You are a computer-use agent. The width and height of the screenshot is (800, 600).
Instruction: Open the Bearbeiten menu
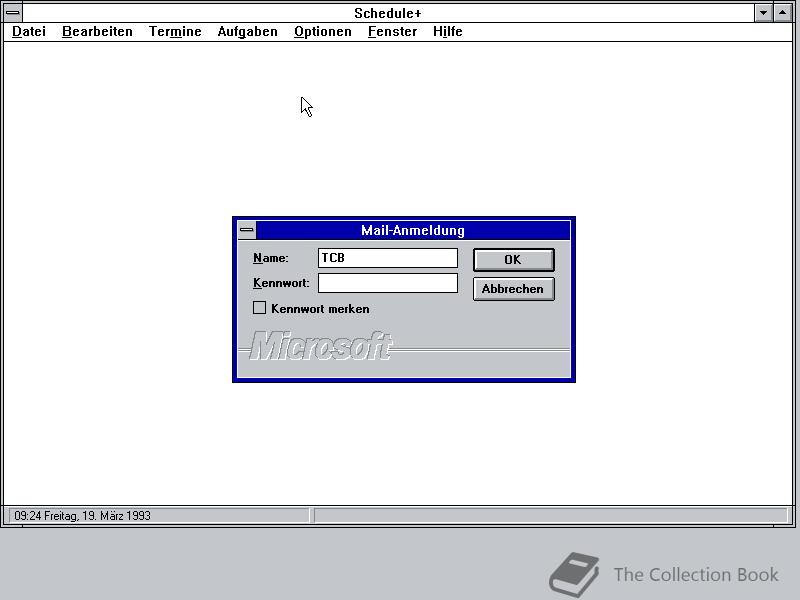(97, 32)
